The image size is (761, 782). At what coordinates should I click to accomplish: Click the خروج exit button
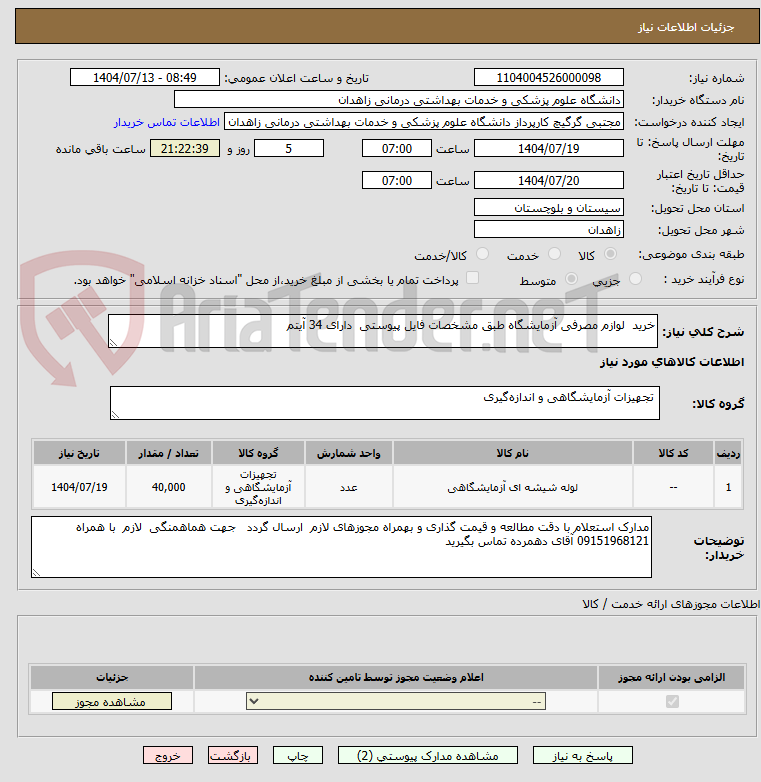168,756
